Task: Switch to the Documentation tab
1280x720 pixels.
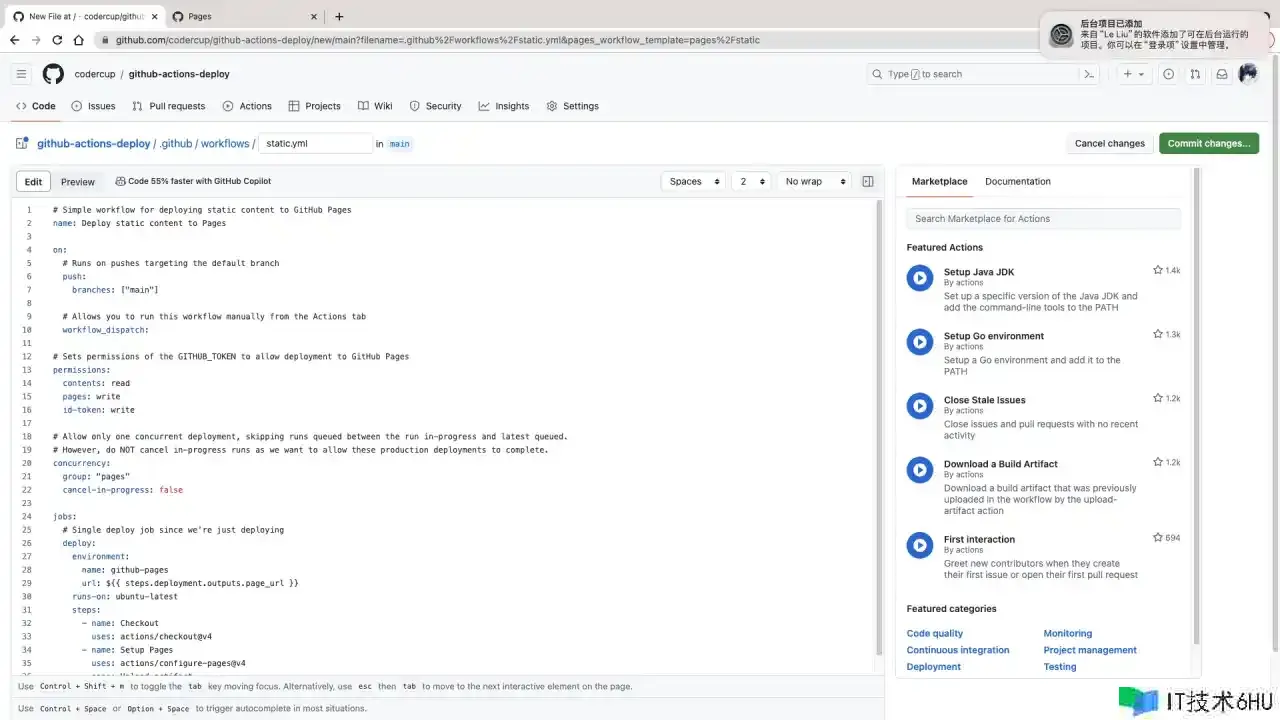Action: (1017, 182)
